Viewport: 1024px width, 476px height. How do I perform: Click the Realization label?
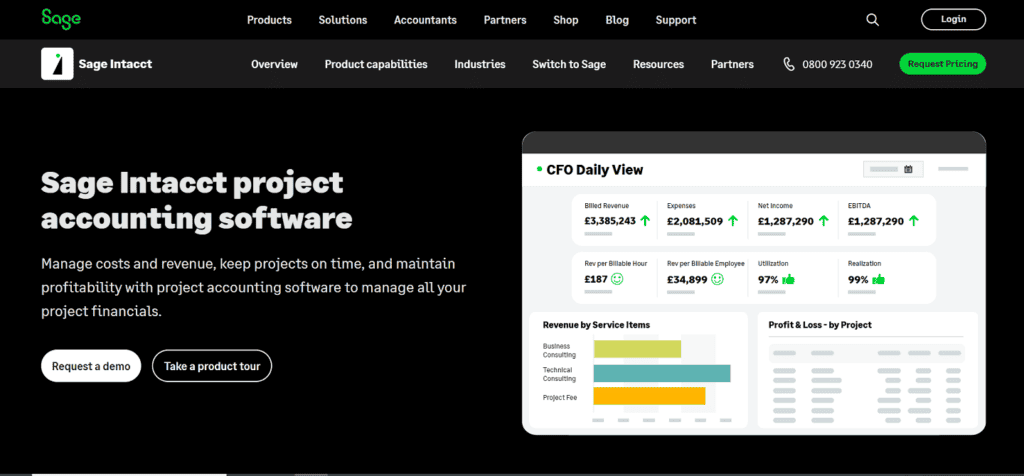click(x=864, y=264)
